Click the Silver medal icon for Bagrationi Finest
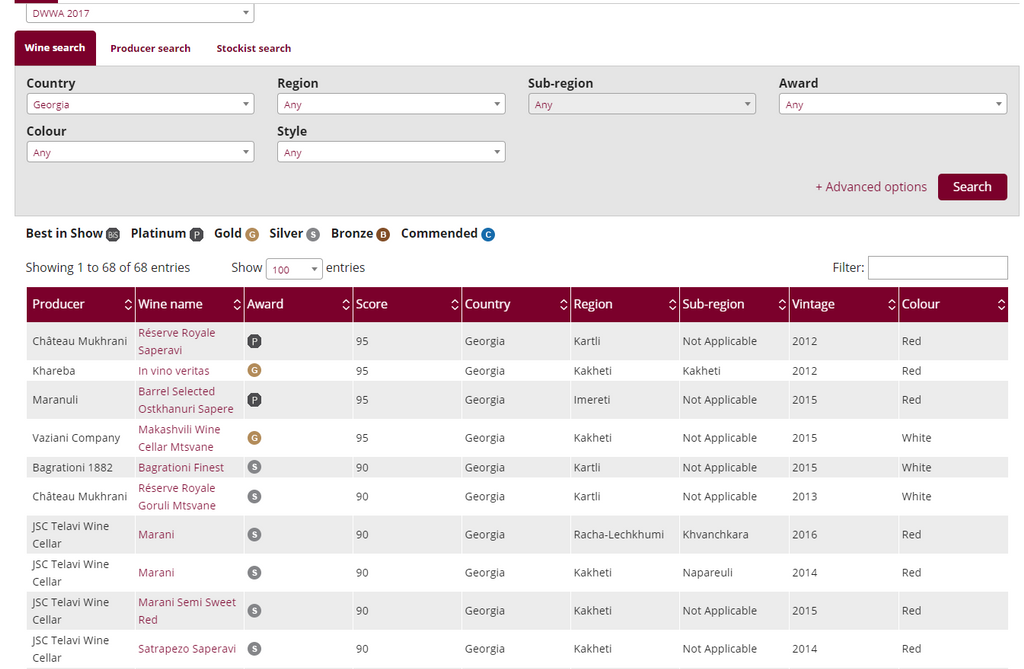Screen dimensions: 1024x669 click(x=254, y=467)
